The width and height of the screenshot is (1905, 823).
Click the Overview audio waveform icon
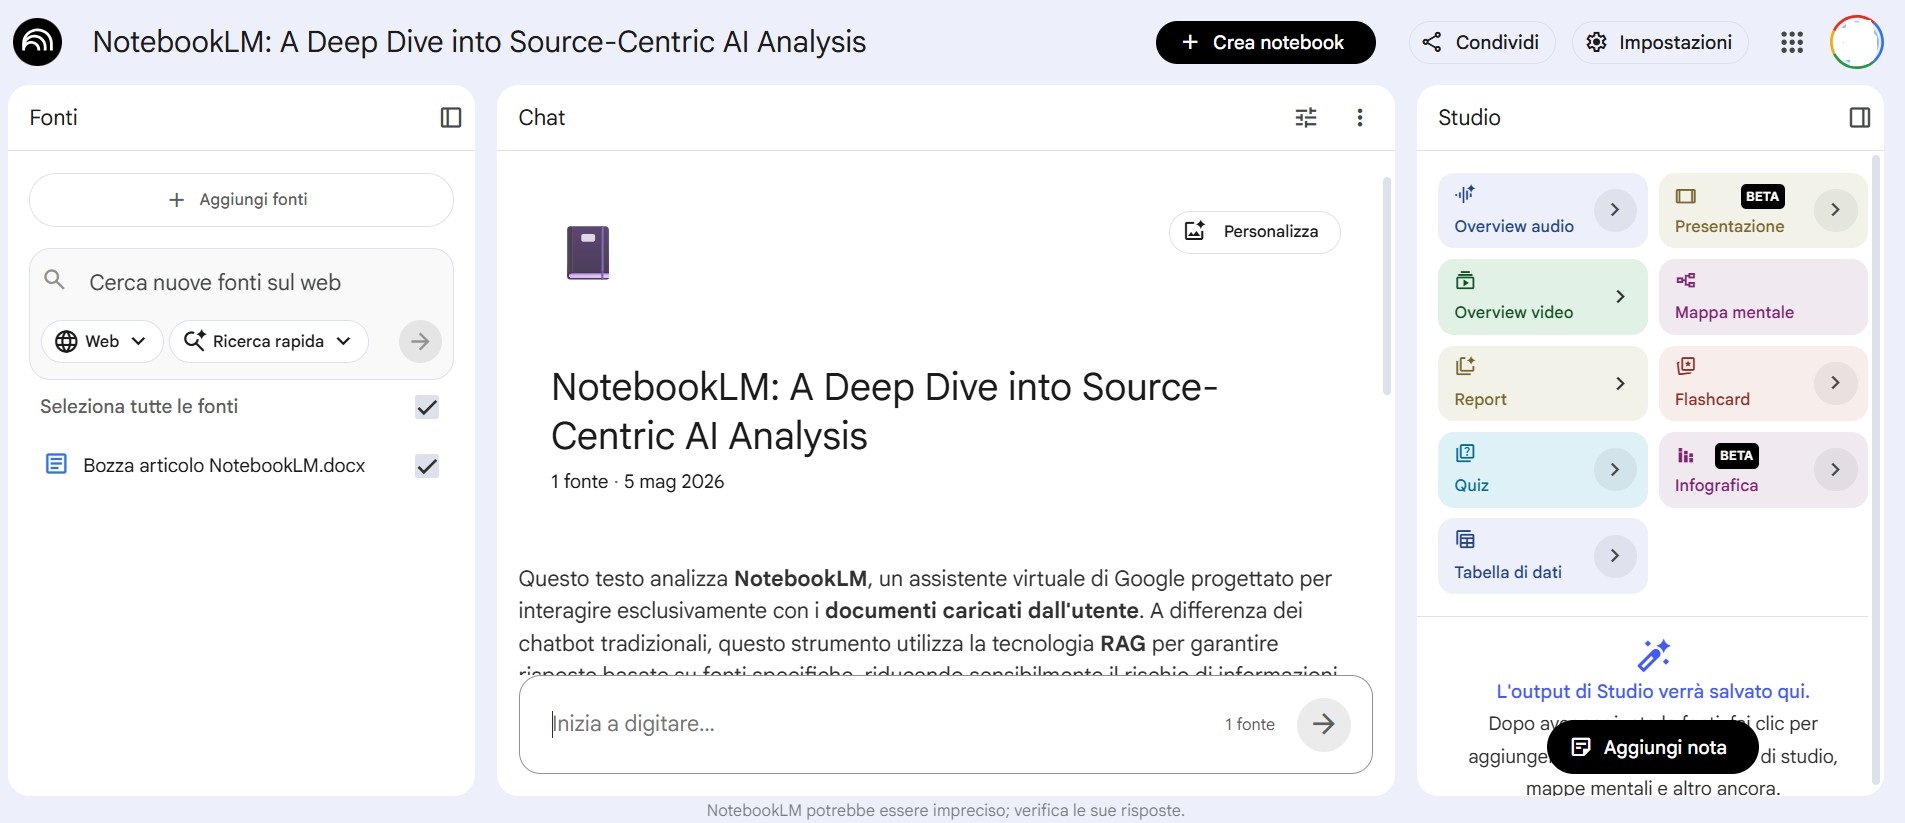pyautogui.click(x=1465, y=194)
